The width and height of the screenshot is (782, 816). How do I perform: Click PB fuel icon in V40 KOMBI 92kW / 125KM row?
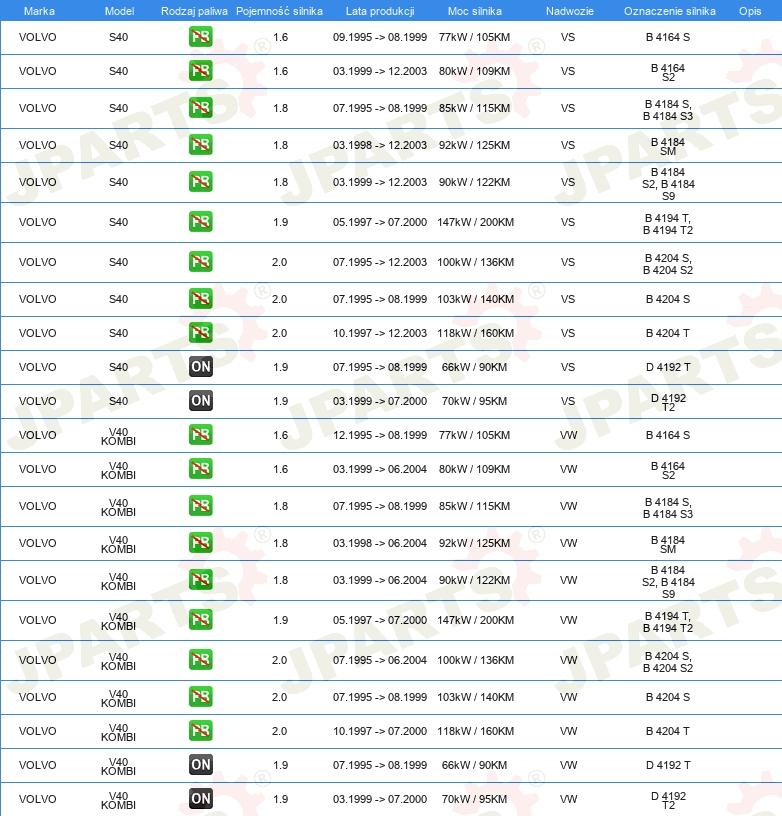coord(201,543)
